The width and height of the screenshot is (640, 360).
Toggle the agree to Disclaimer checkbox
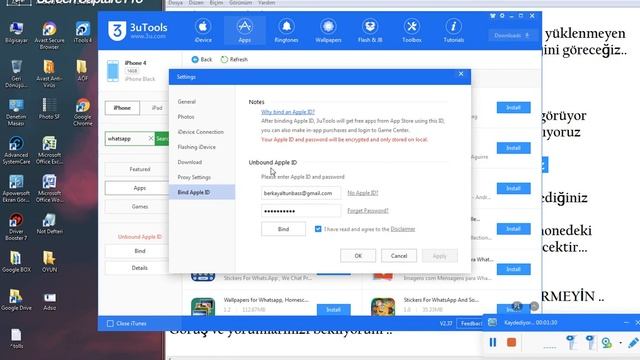click(x=318, y=229)
